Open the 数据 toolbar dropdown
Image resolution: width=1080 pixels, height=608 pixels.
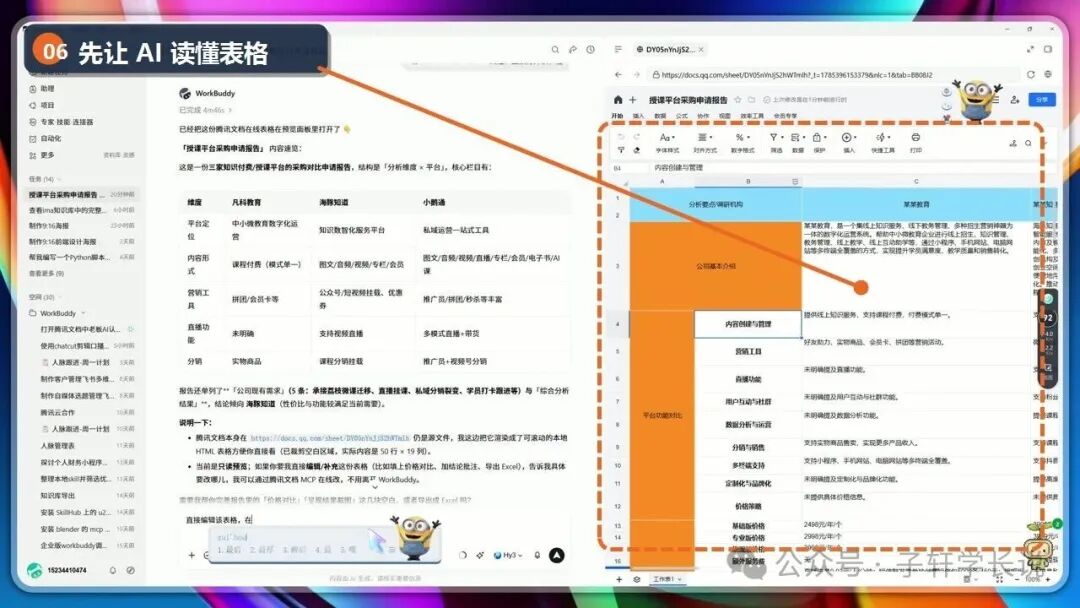(798, 142)
